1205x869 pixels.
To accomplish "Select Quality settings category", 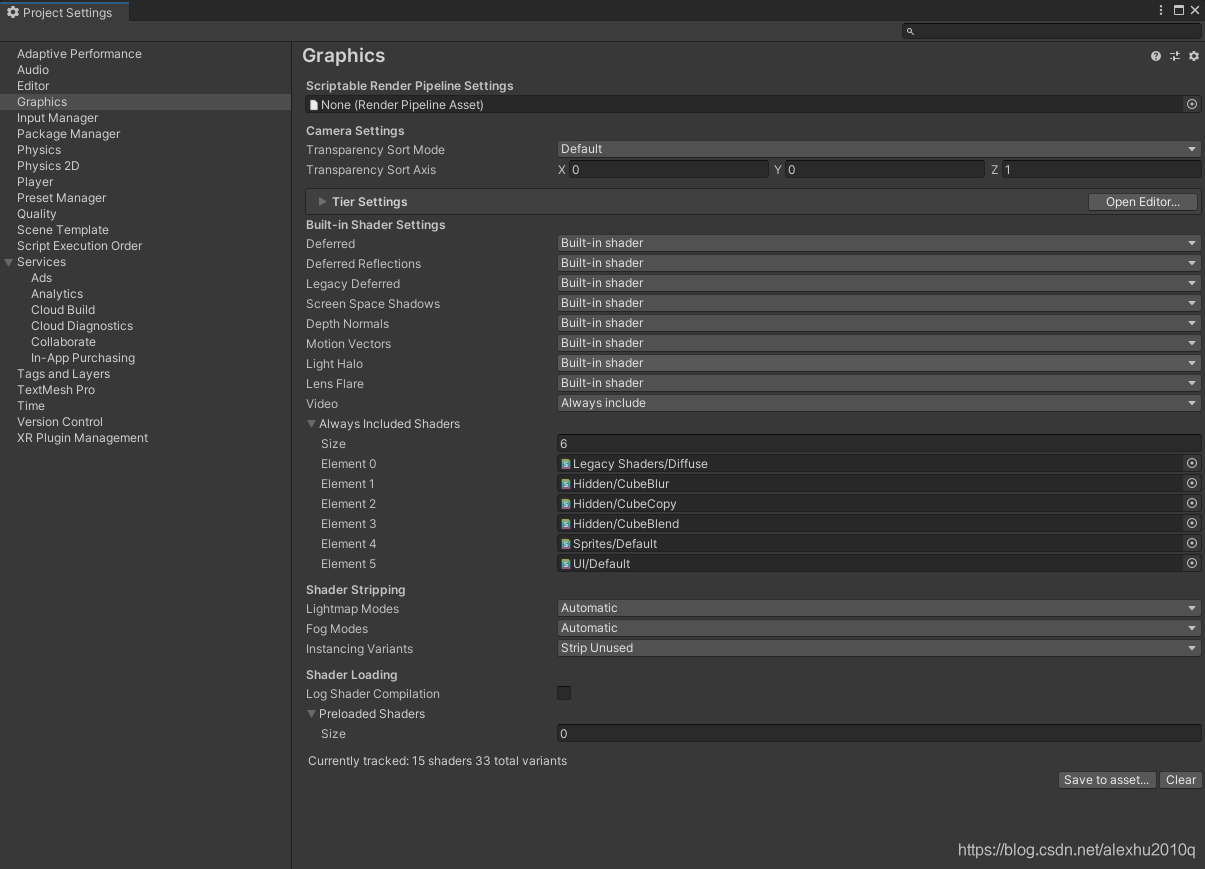I will coord(37,214).
